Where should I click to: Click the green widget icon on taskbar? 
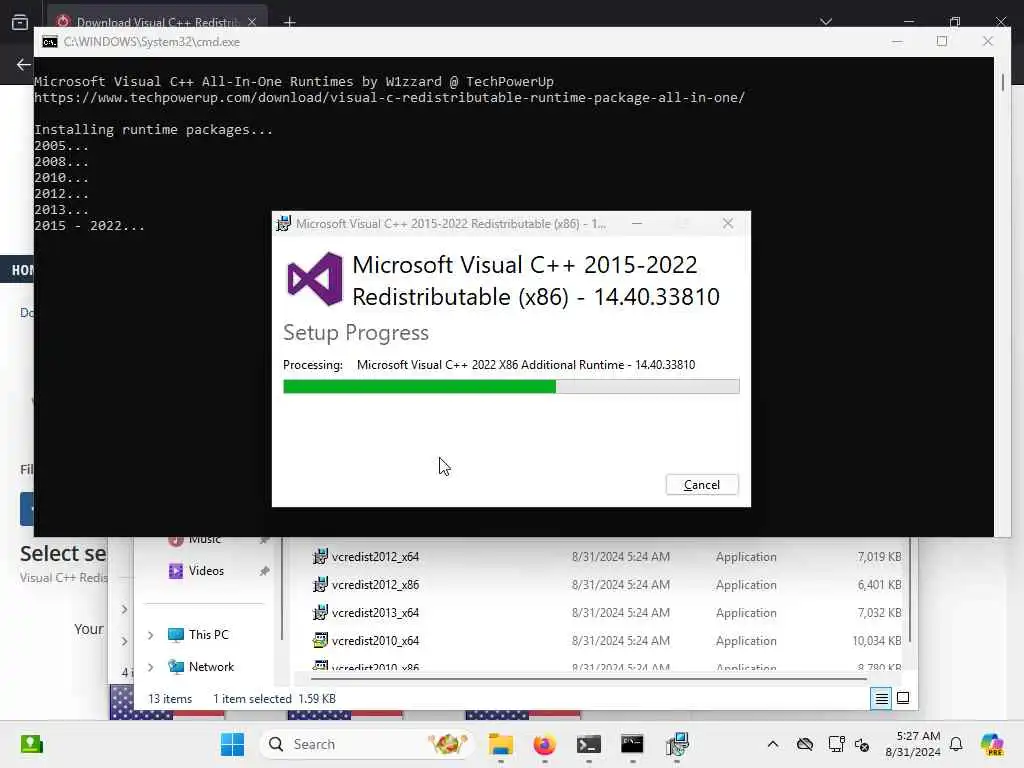pos(31,744)
